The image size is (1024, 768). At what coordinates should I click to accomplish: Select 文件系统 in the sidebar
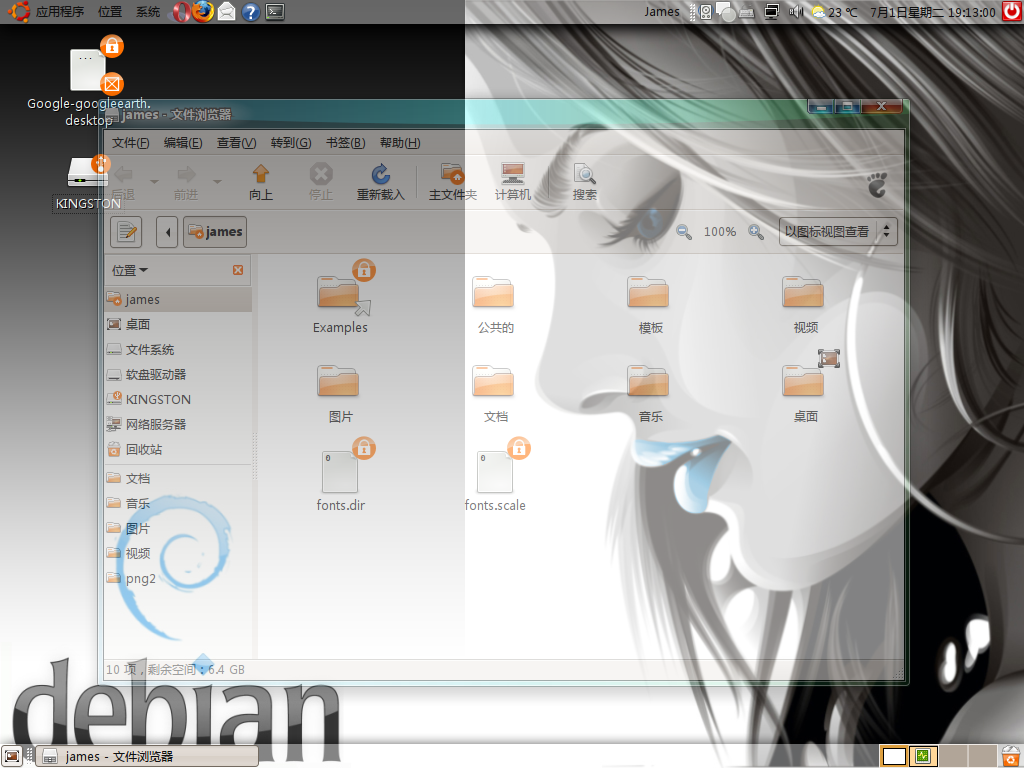coord(178,349)
